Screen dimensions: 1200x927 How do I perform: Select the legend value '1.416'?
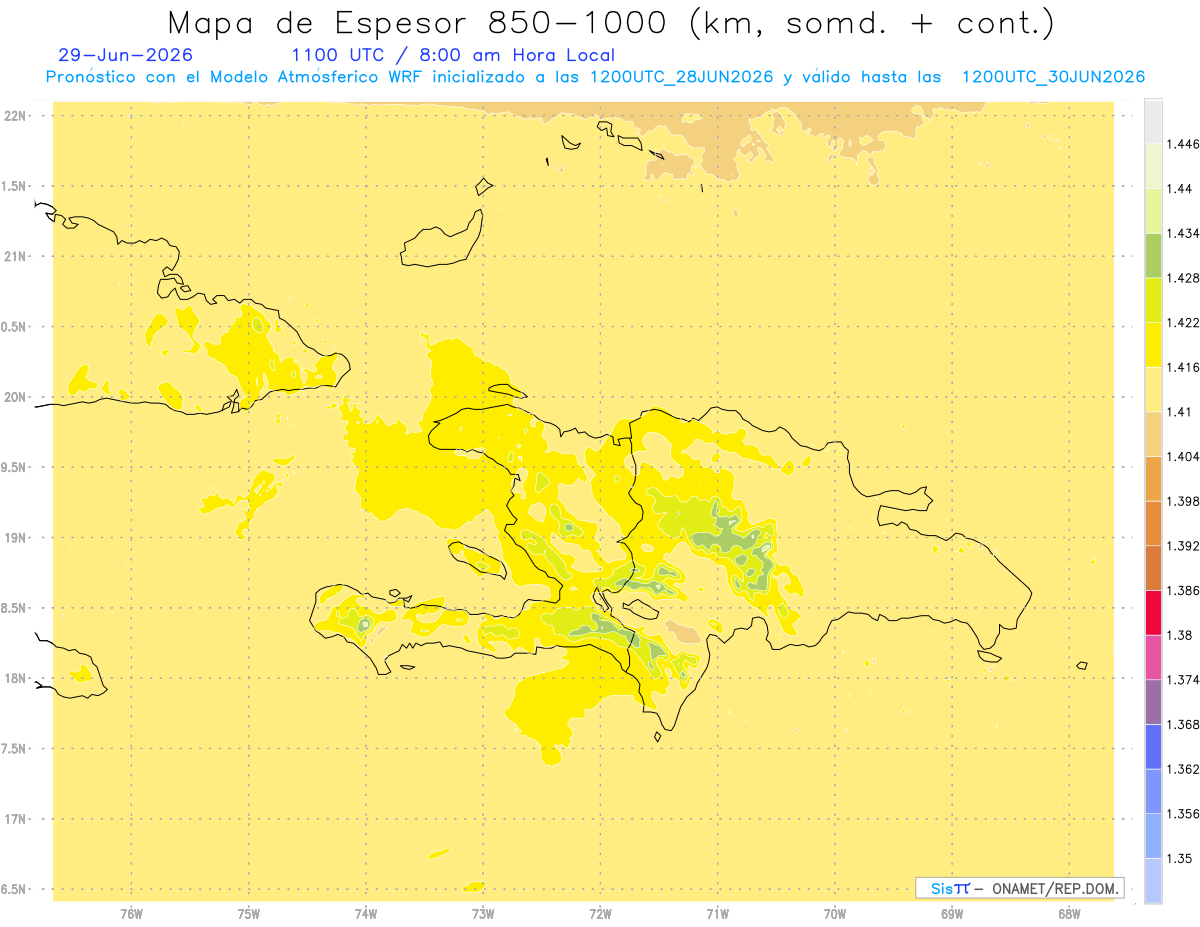1183,367
